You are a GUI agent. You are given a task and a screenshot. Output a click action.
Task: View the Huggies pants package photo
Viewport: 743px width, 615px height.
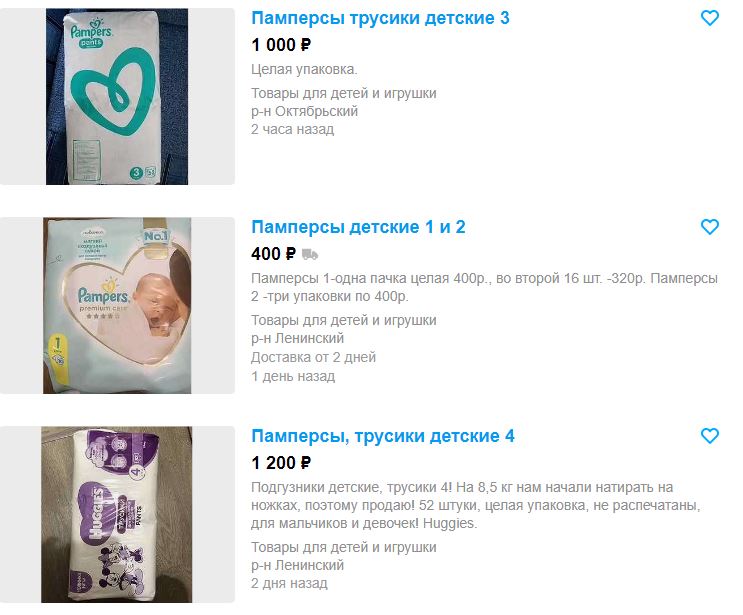pos(117,515)
